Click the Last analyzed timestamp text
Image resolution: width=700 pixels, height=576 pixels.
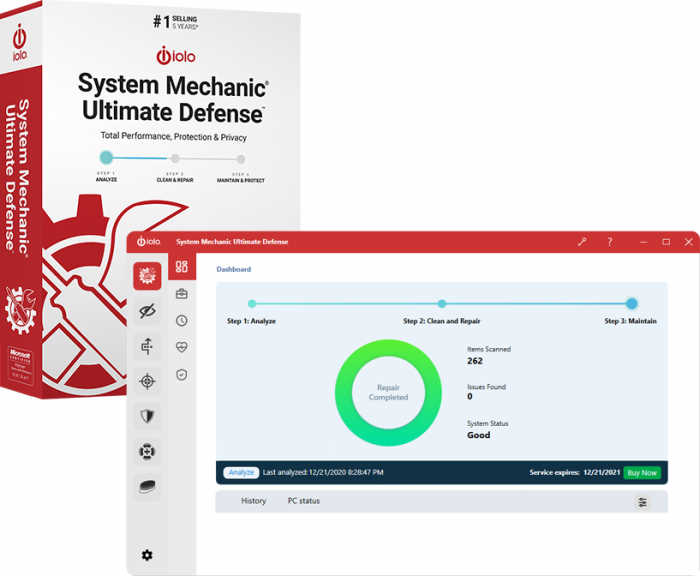(323, 472)
